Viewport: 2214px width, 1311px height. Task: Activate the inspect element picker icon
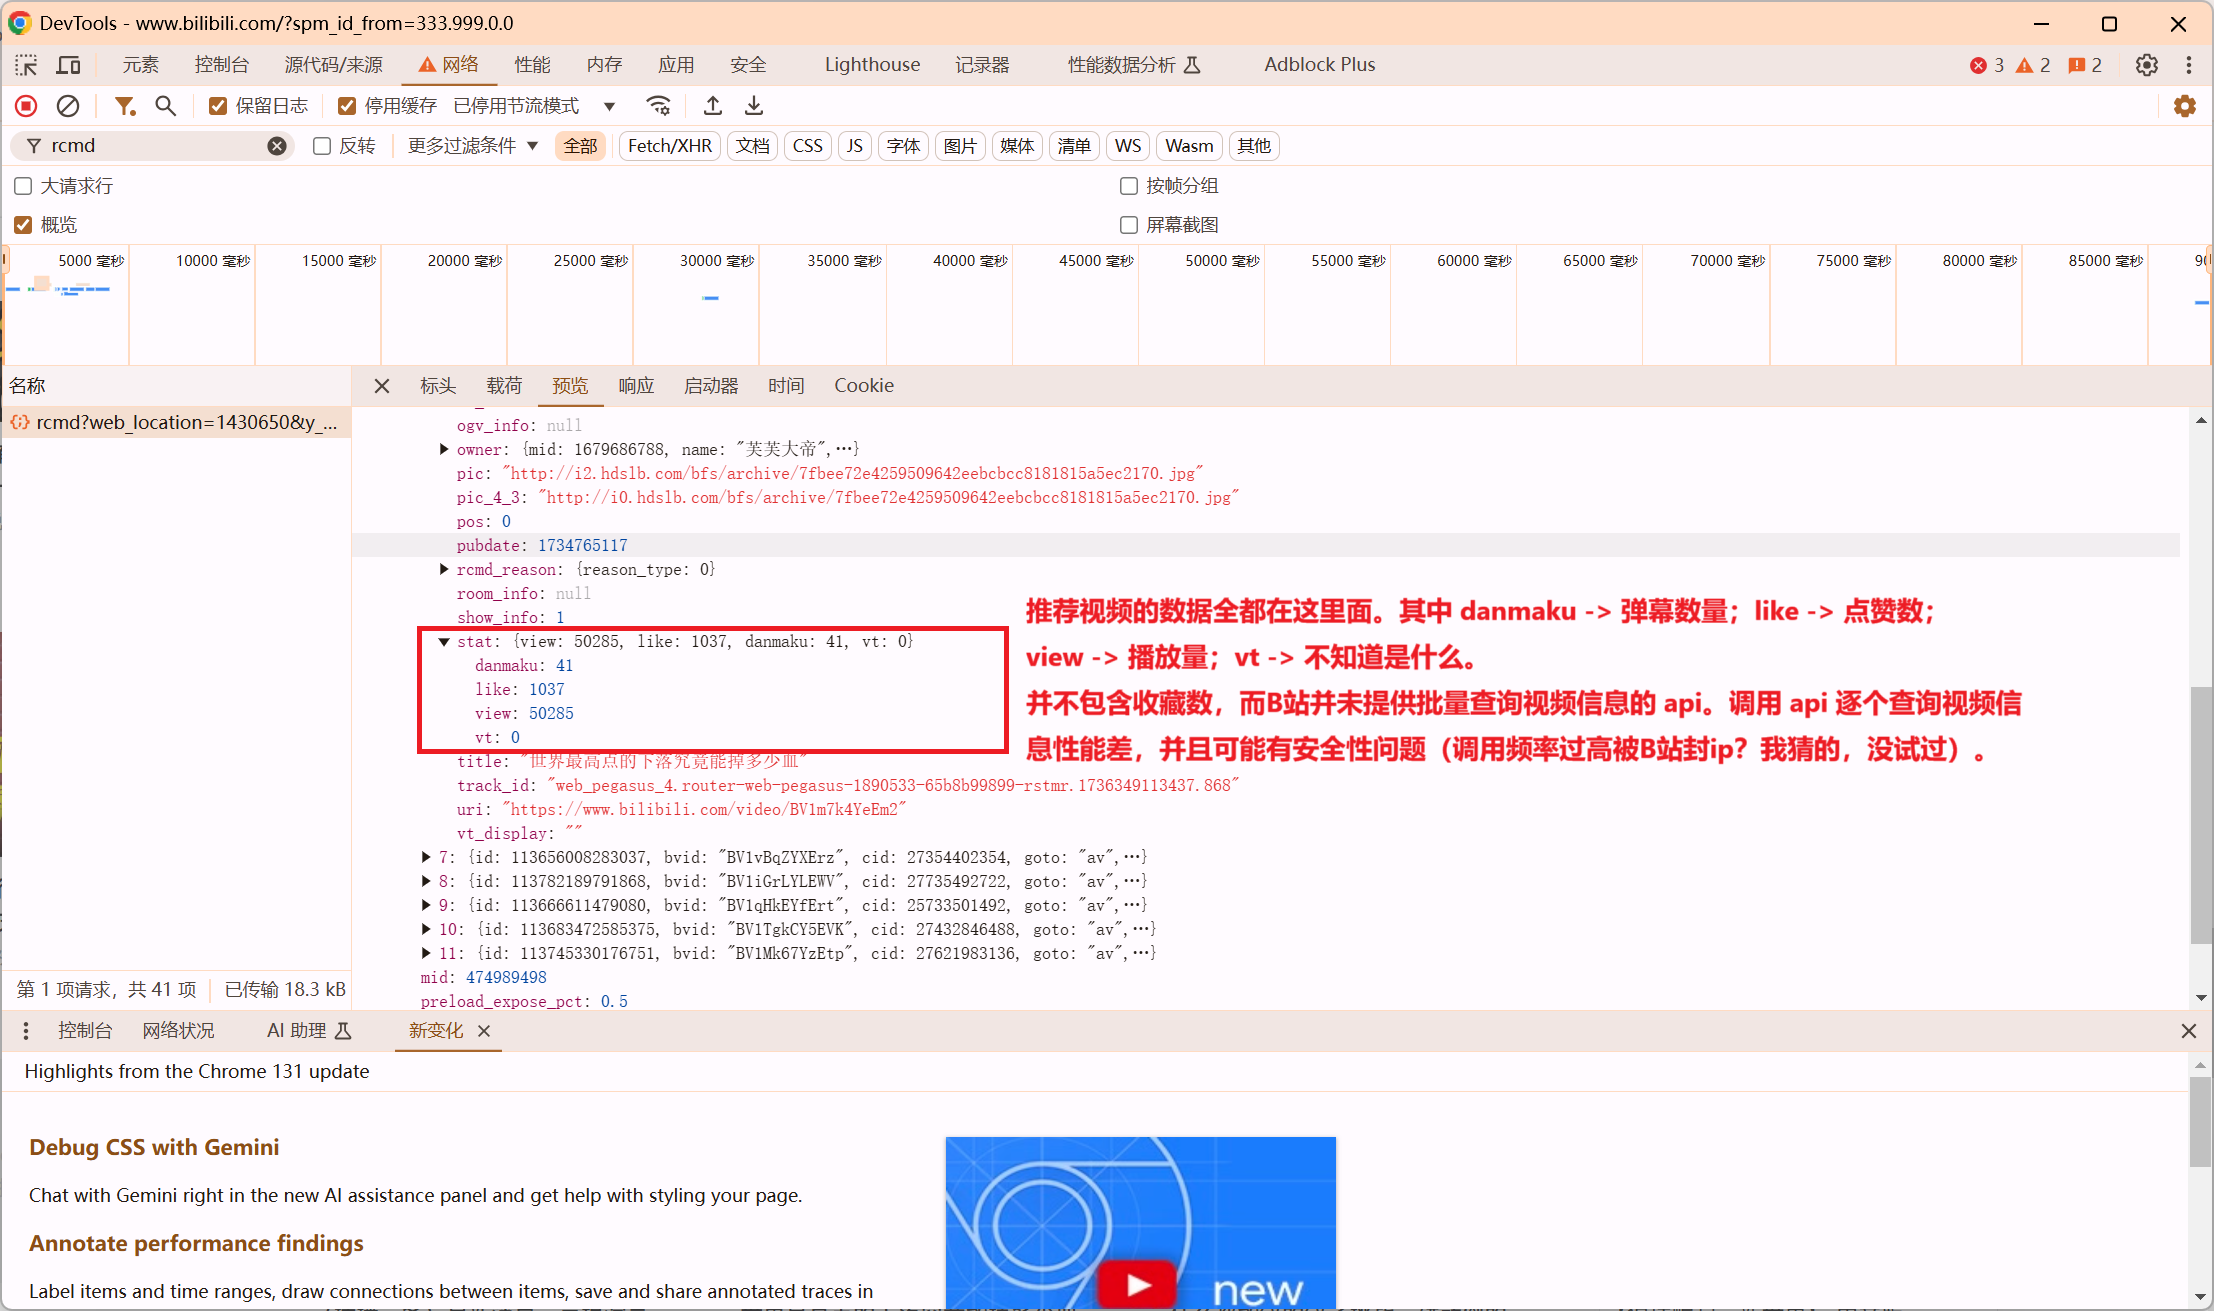(26, 65)
